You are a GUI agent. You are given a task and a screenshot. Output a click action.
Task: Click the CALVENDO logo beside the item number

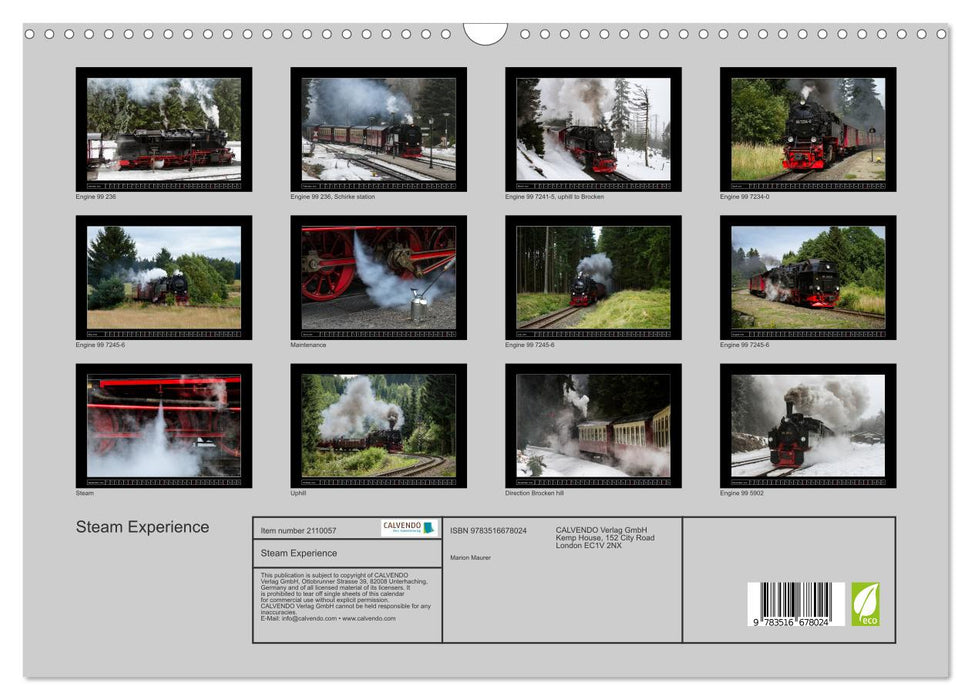point(409,527)
